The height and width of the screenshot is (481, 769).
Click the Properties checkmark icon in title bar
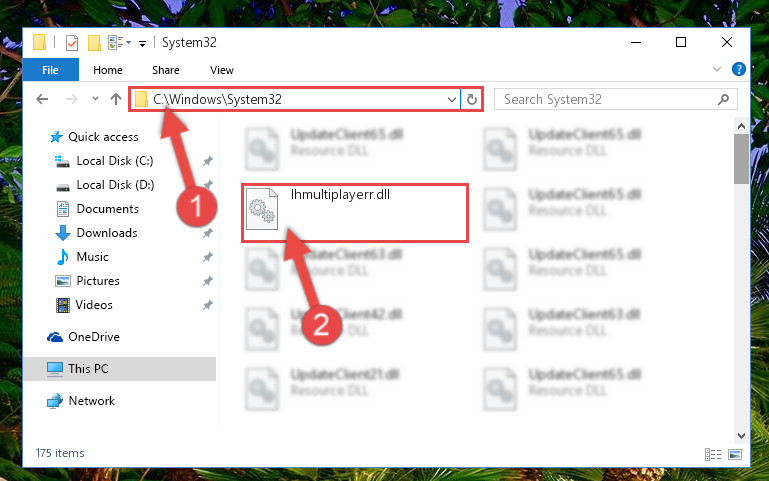click(72, 43)
